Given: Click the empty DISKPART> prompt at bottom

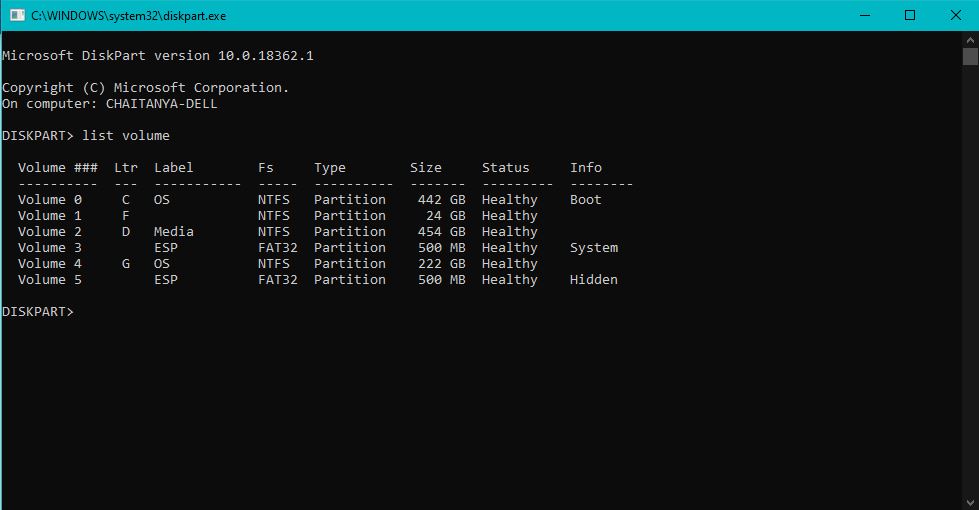Looking at the screenshot, I should pyautogui.click(x=38, y=311).
